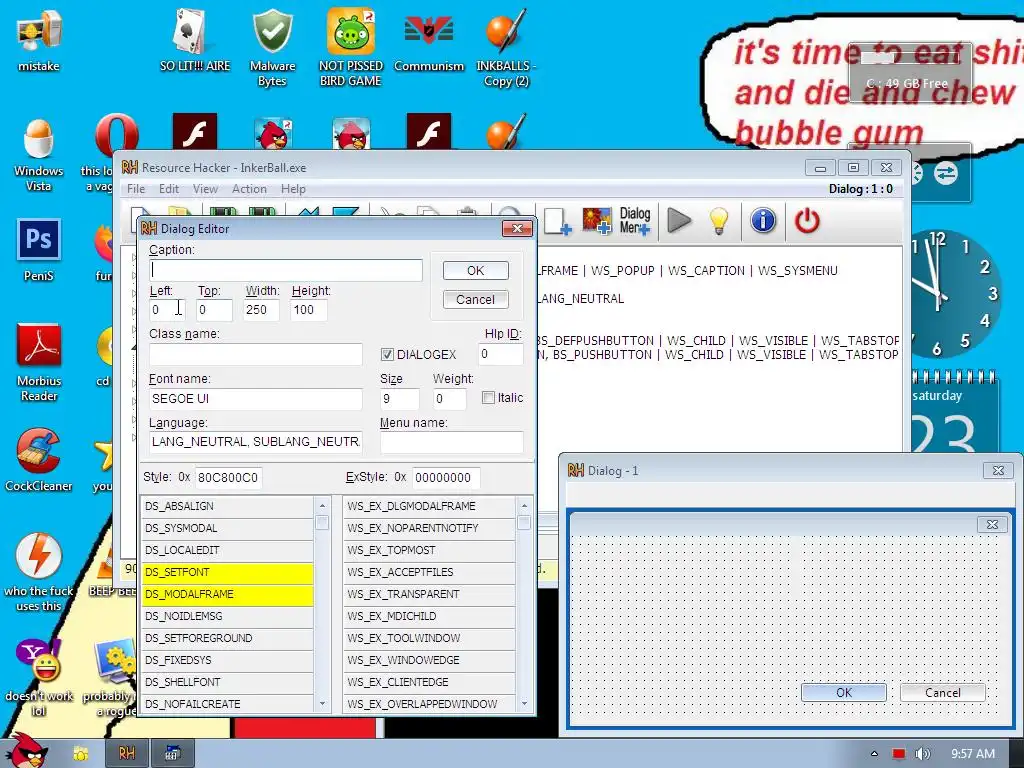Click the volume speaker tray icon
The height and width of the screenshot is (768, 1024).
922,754
